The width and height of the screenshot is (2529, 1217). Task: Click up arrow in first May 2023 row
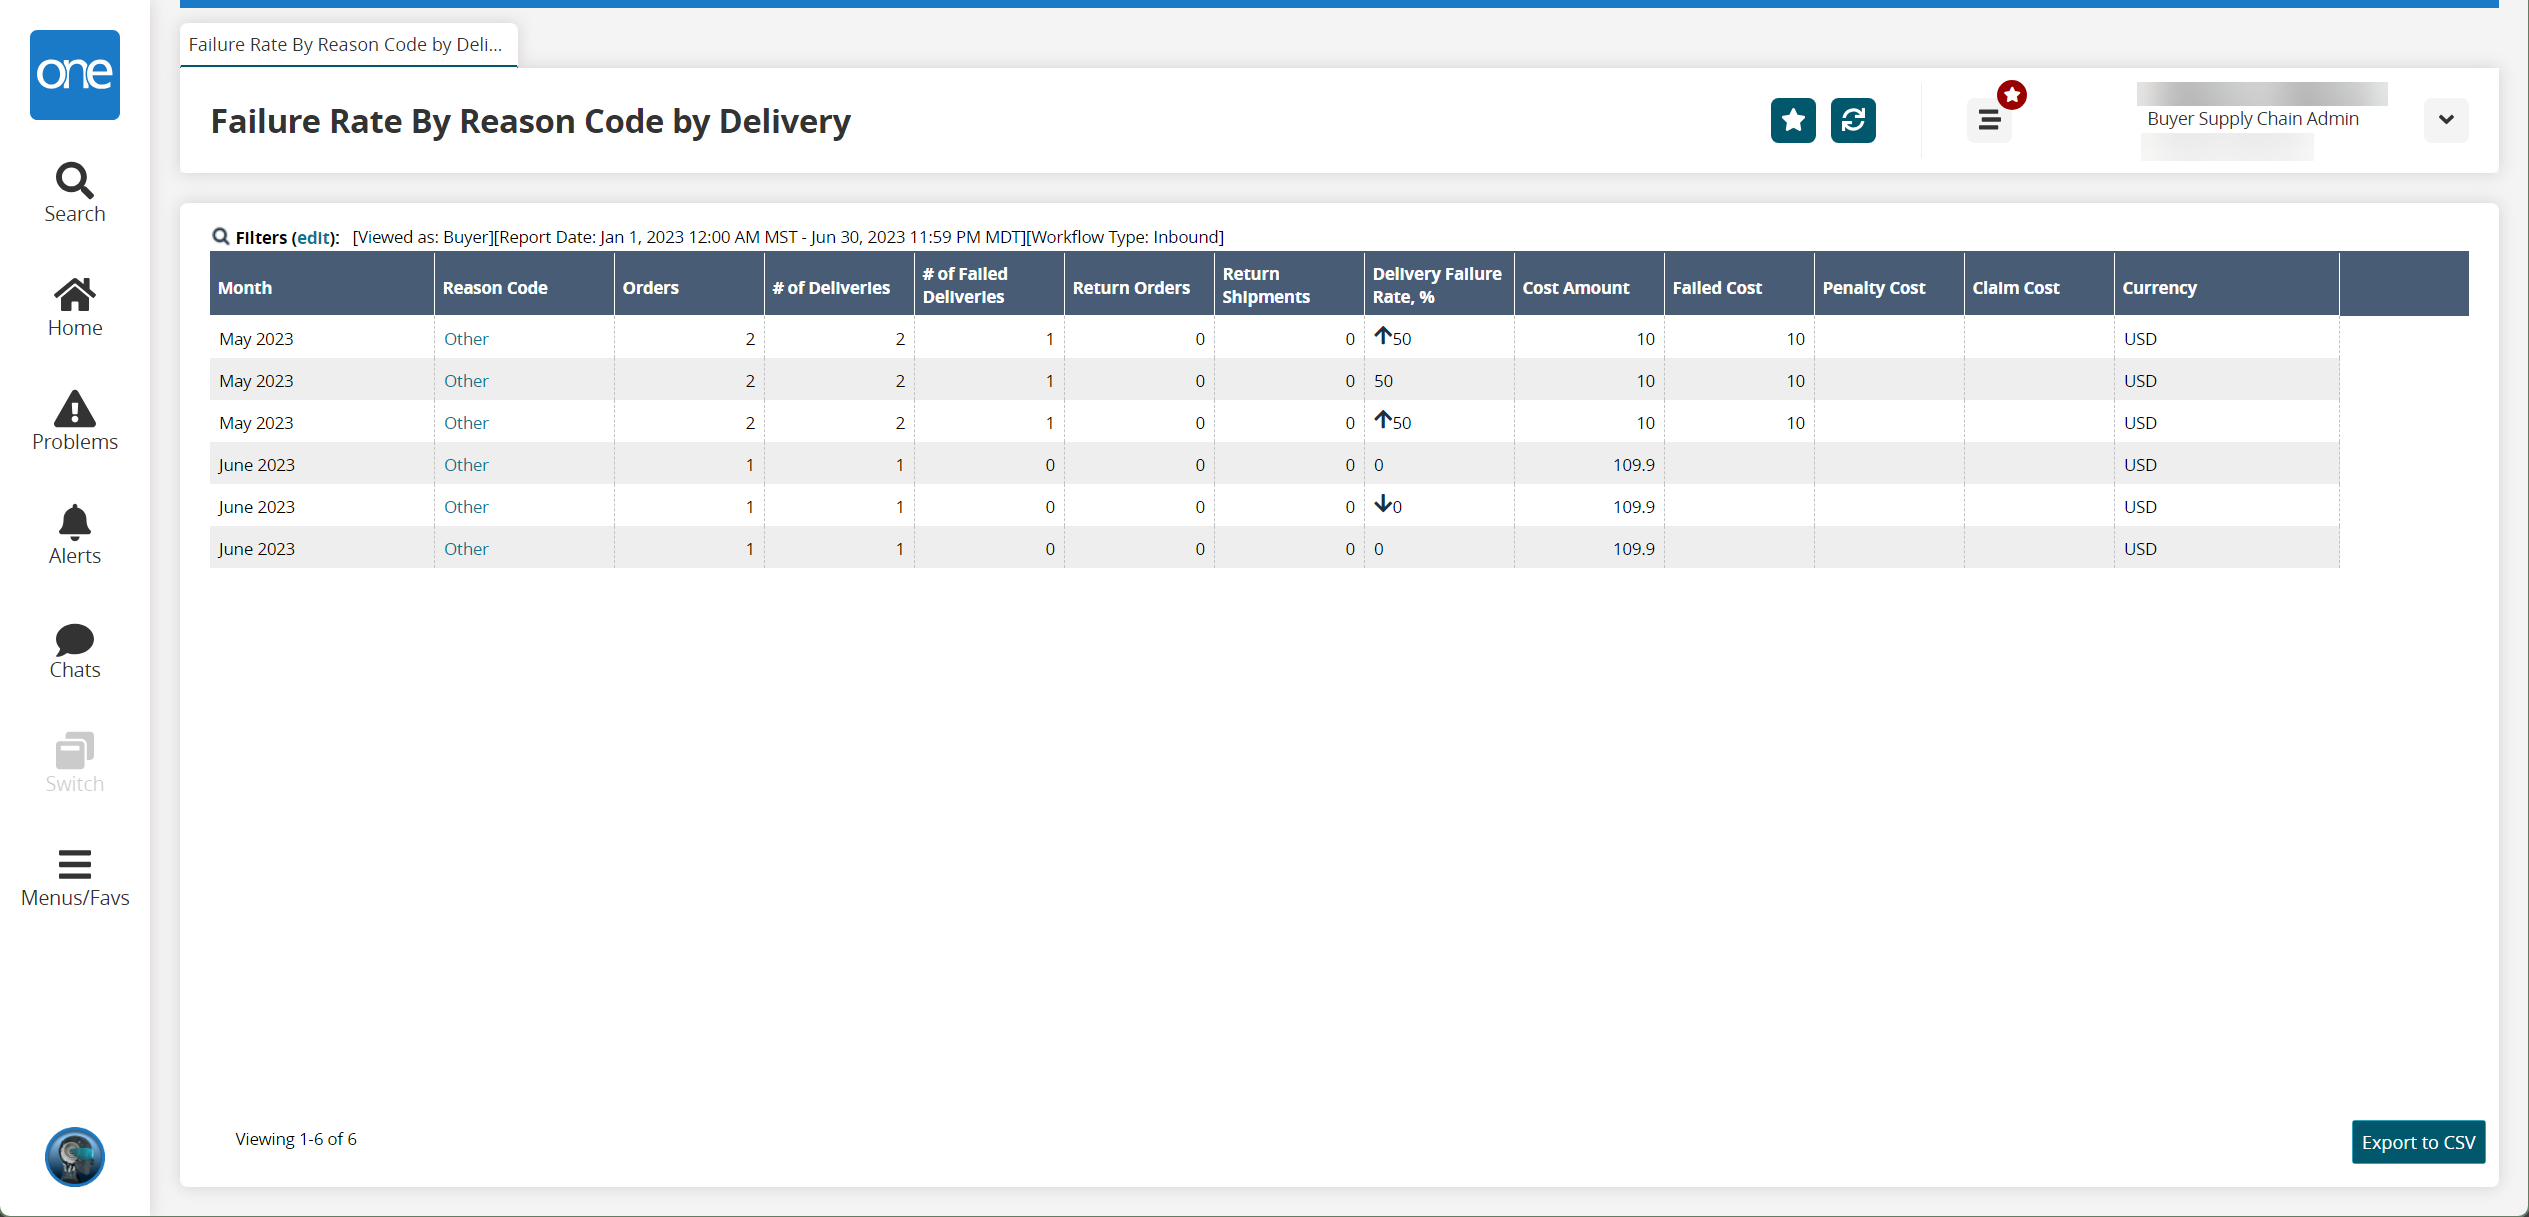(x=1382, y=336)
